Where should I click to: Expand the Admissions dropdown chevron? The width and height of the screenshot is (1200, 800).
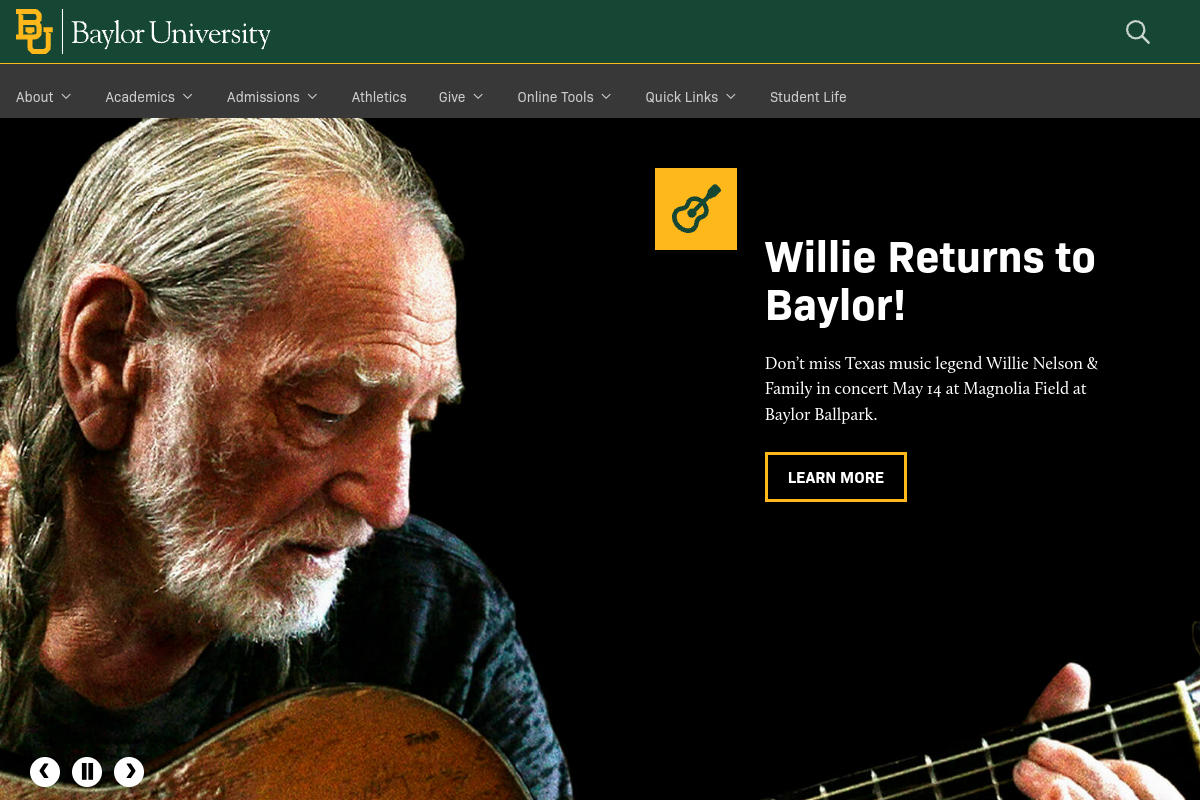click(312, 97)
